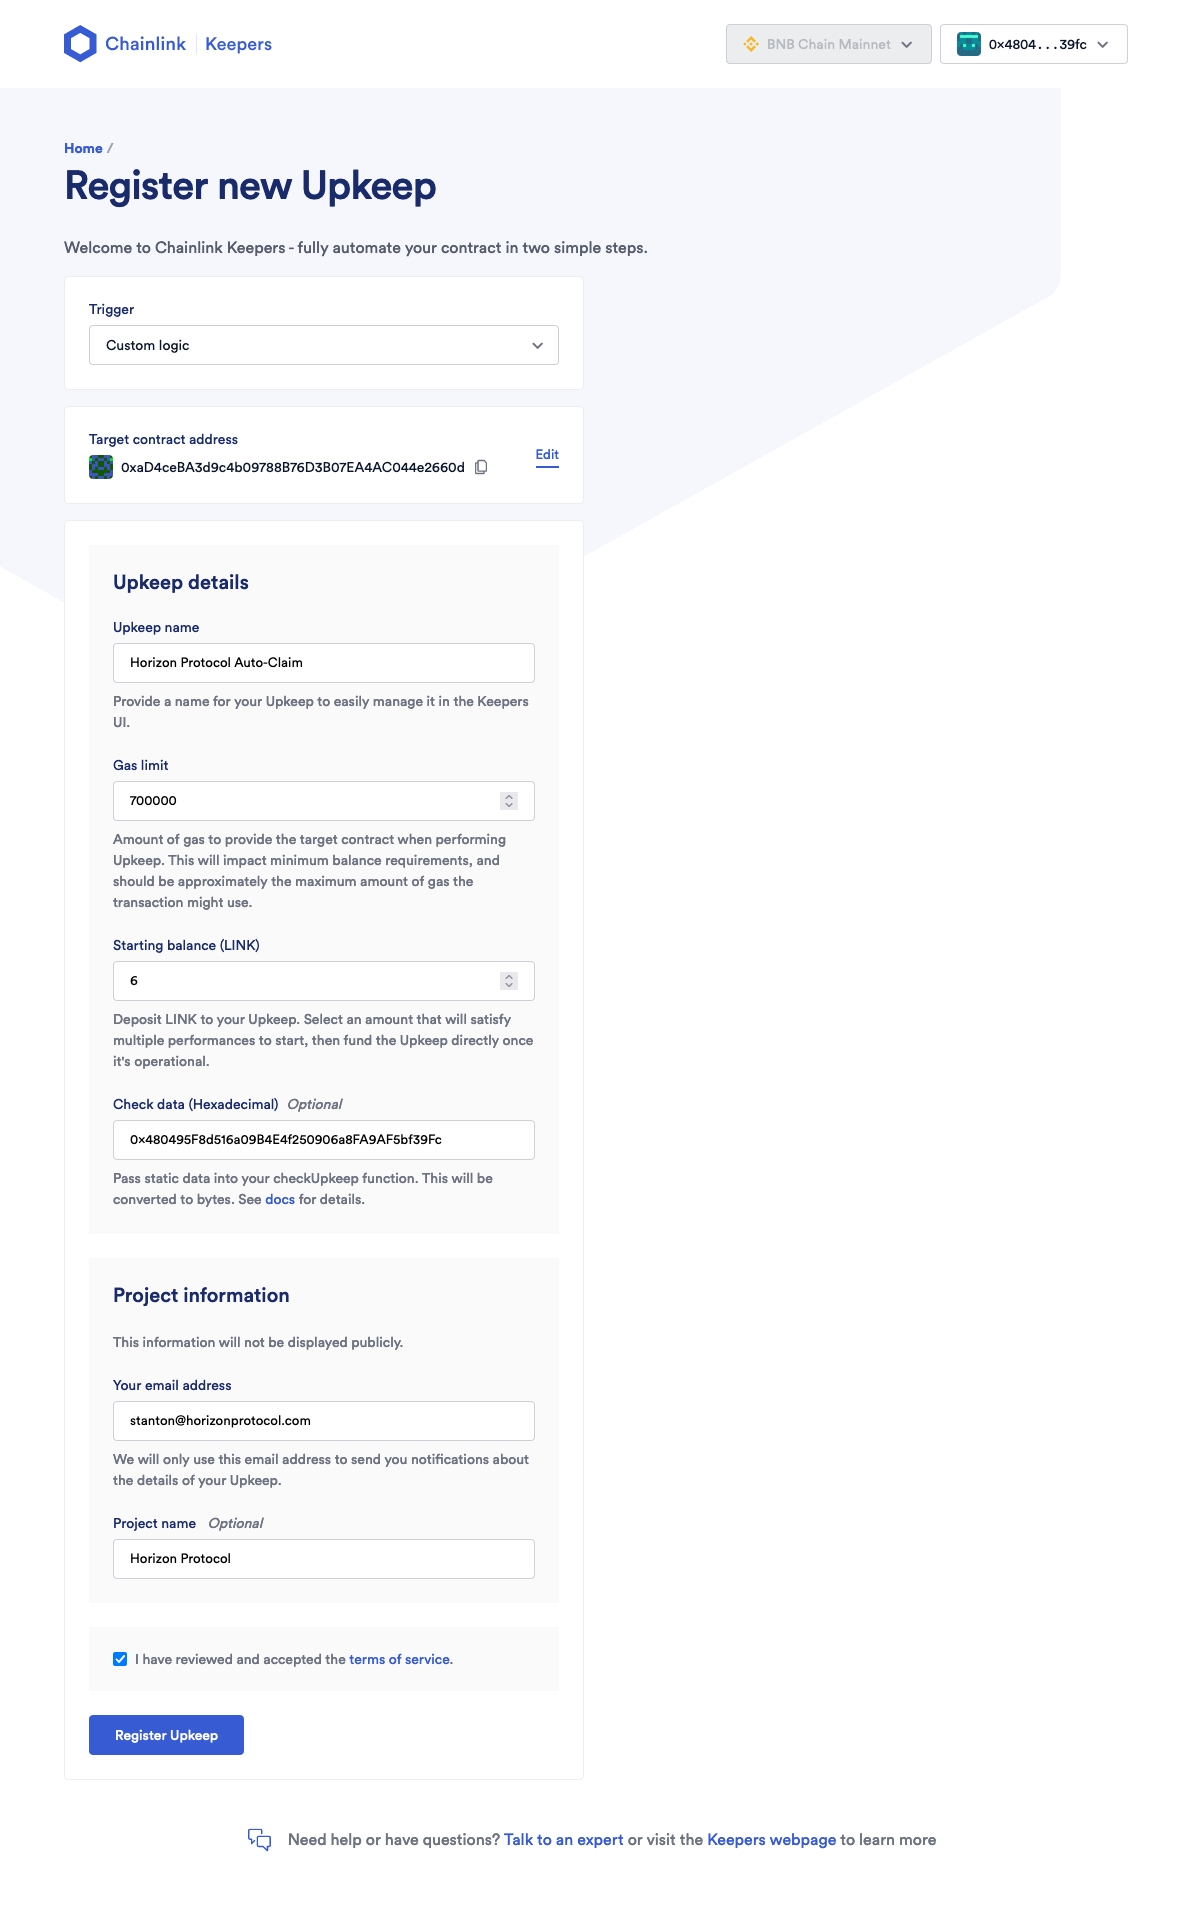The width and height of the screenshot is (1192, 1912).
Task: Go to Home breadcrumb
Action: (83, 148)
